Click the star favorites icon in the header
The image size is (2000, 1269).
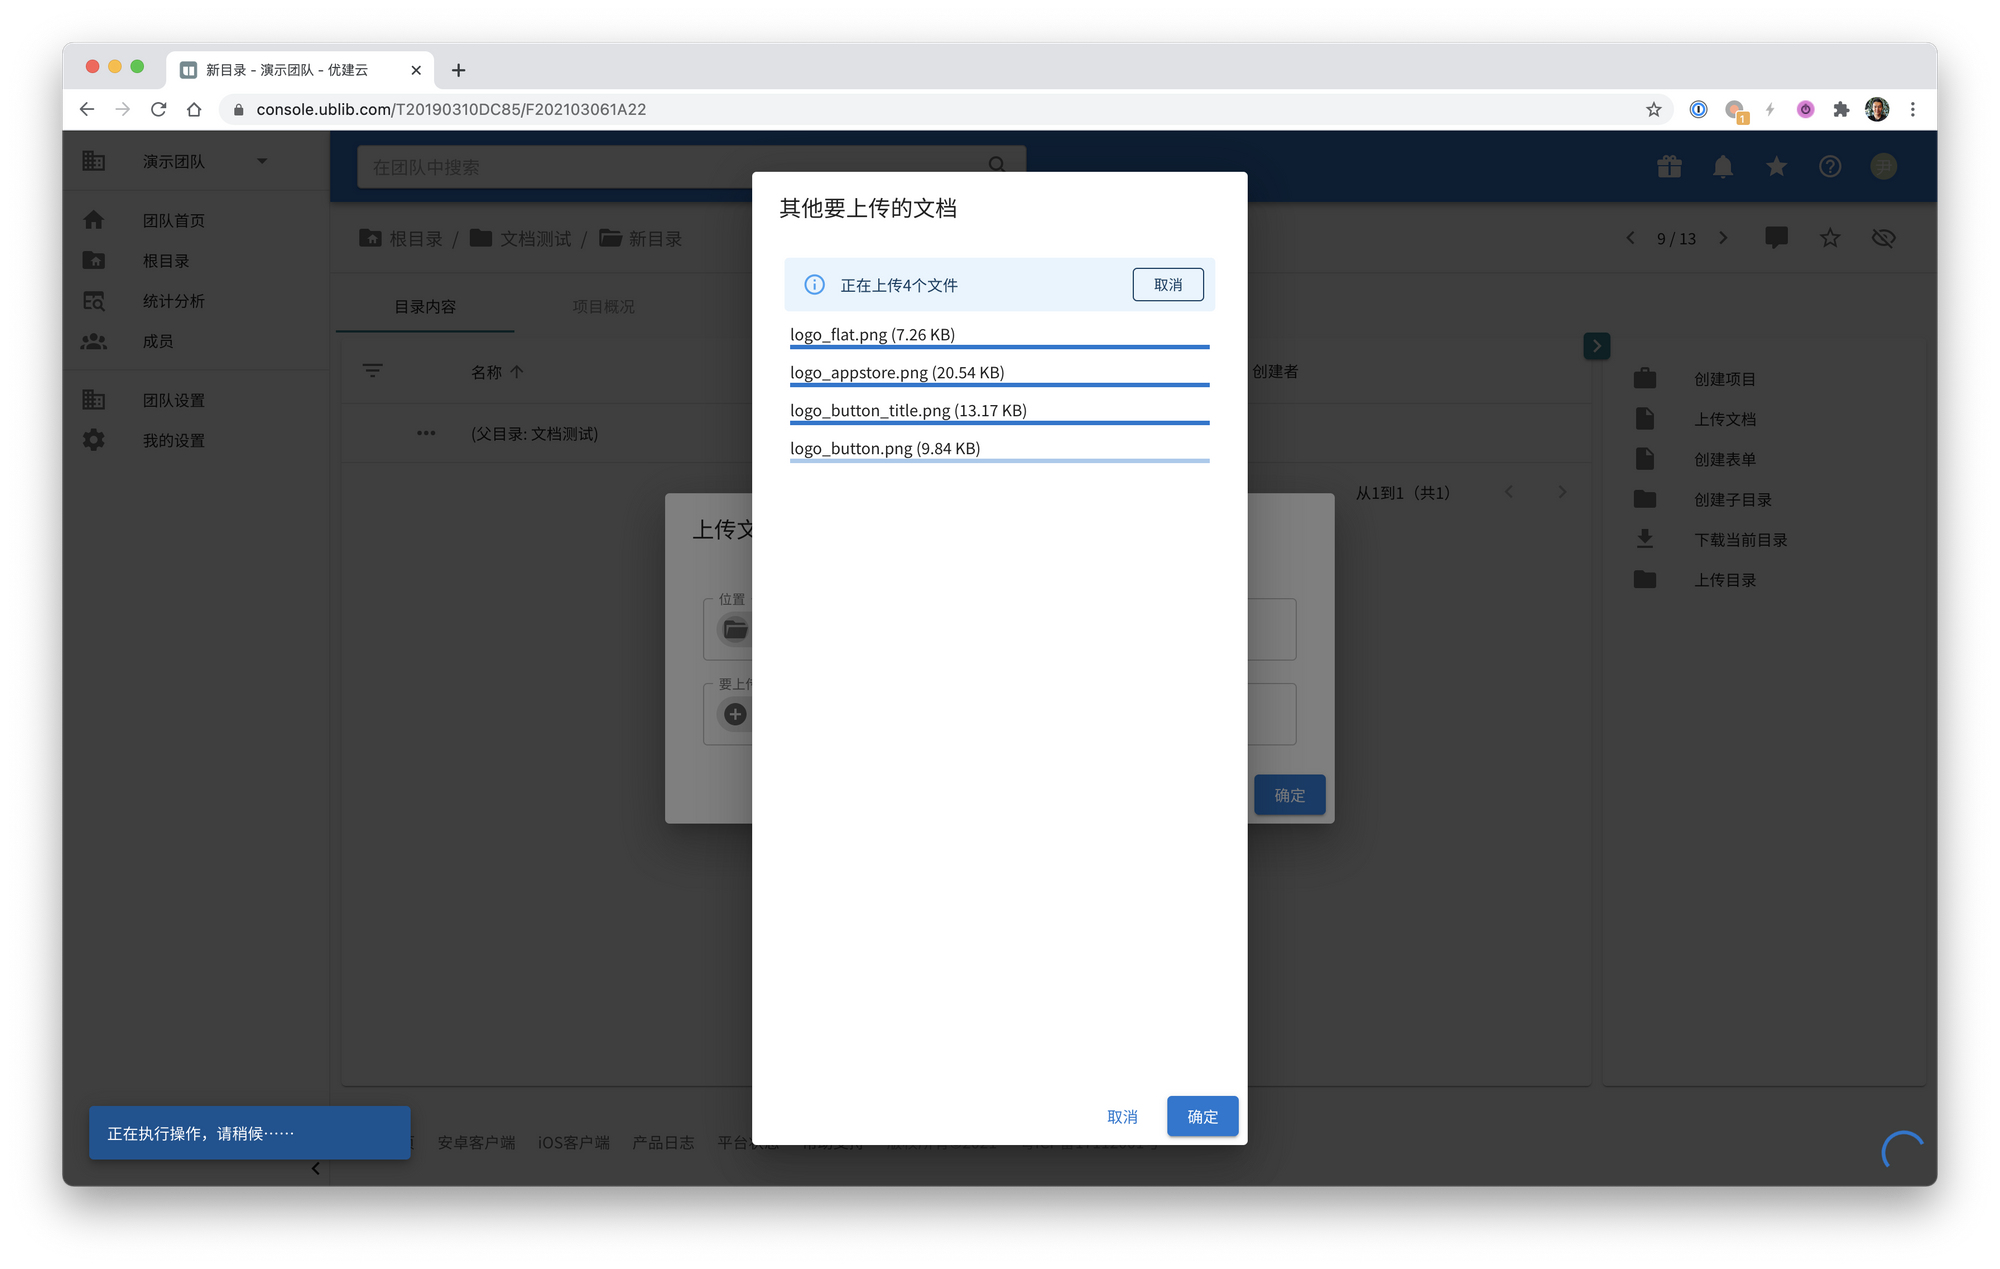(1776, 167)
